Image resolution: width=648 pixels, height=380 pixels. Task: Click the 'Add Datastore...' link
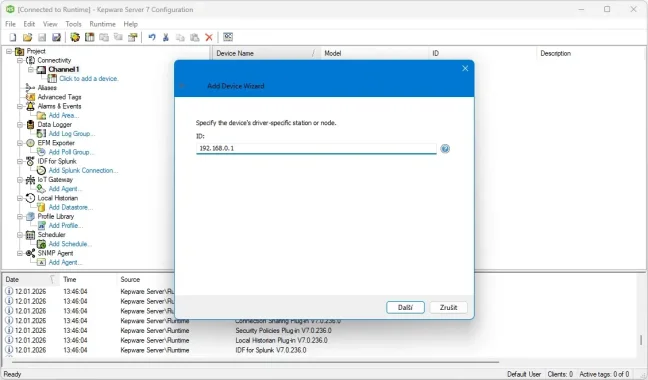70,207
